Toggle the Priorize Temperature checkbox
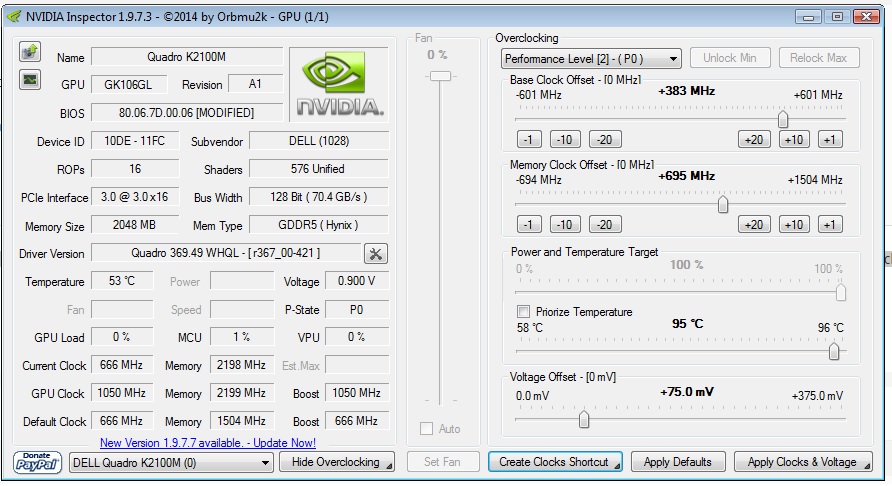This screenshot has height=486, width=892. 523,311
